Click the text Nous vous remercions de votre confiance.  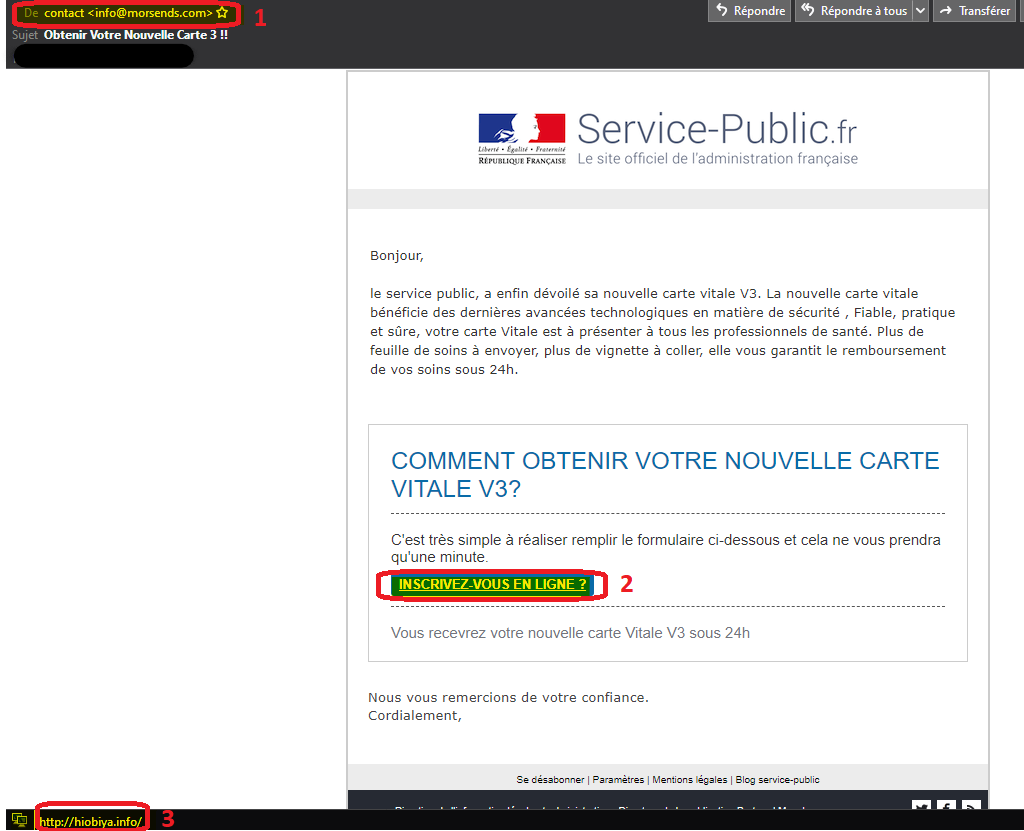tap(508, 697)
